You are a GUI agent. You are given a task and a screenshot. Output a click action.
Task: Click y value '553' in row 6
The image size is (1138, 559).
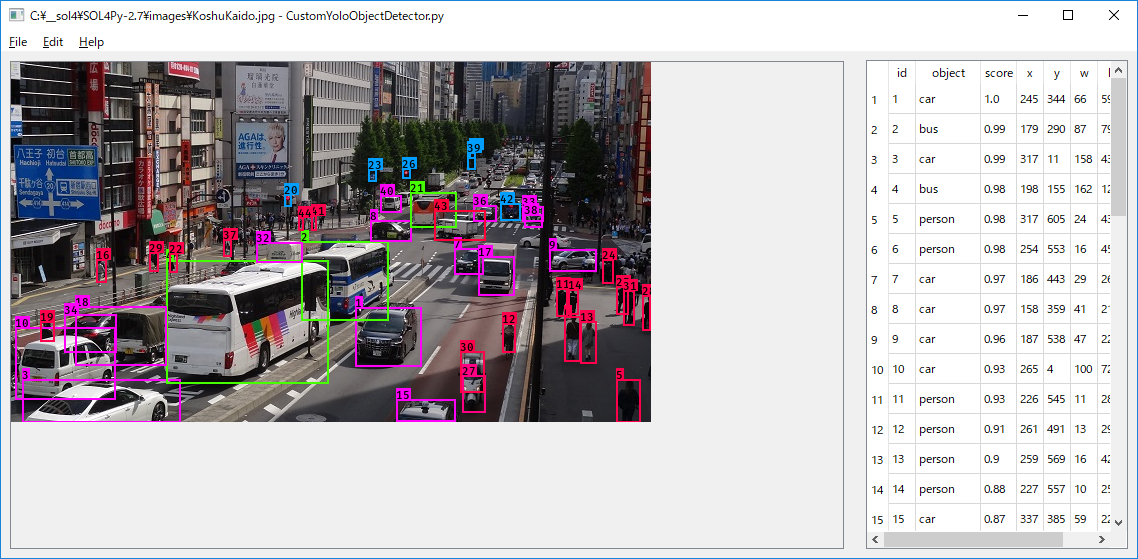tap(1057, 249)
